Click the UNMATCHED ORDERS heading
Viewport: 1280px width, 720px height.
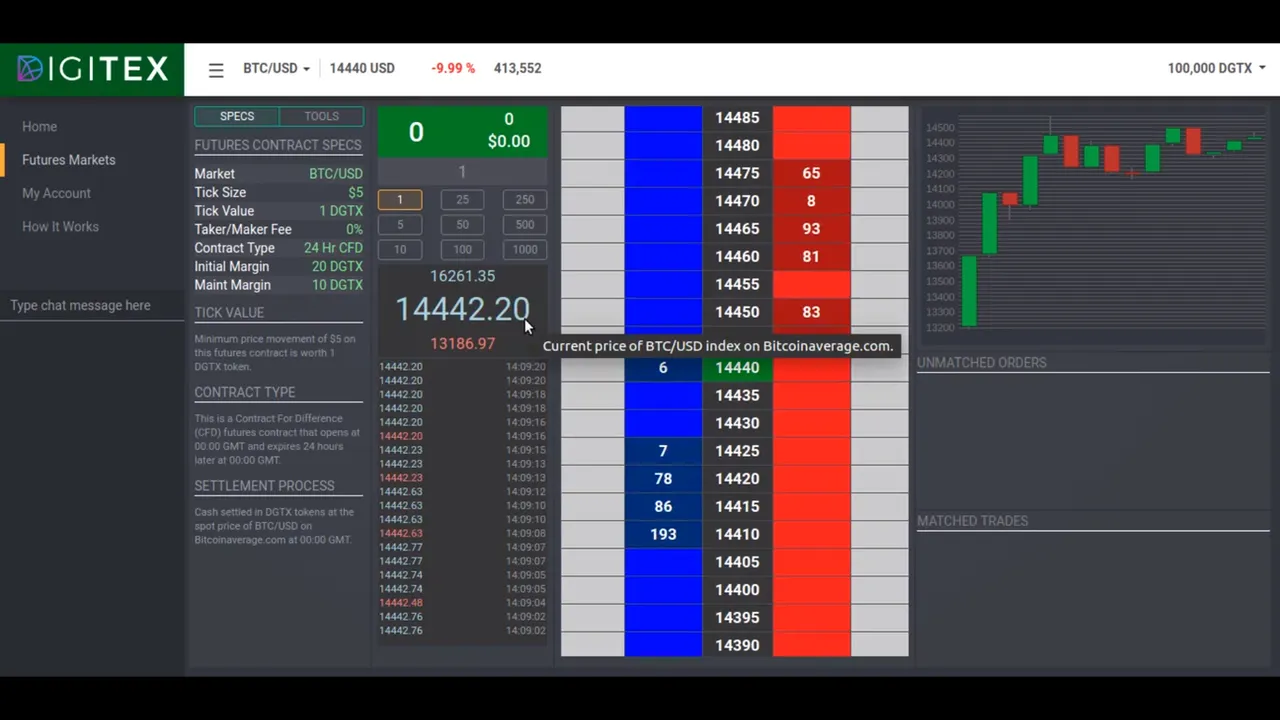[982, 363]
